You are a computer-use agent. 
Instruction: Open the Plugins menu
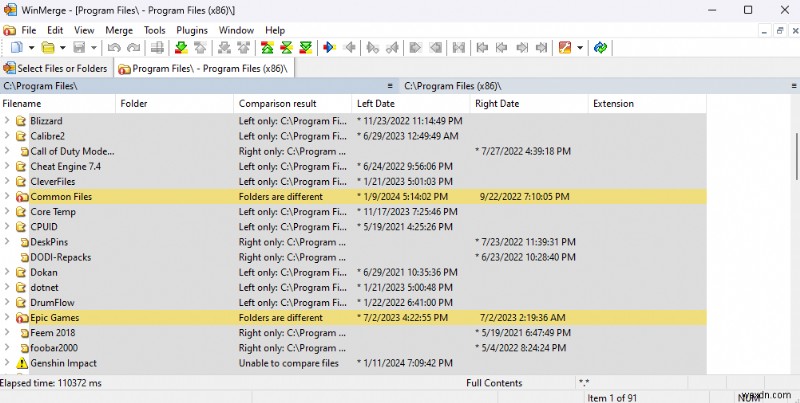click(x=192, y=30)
